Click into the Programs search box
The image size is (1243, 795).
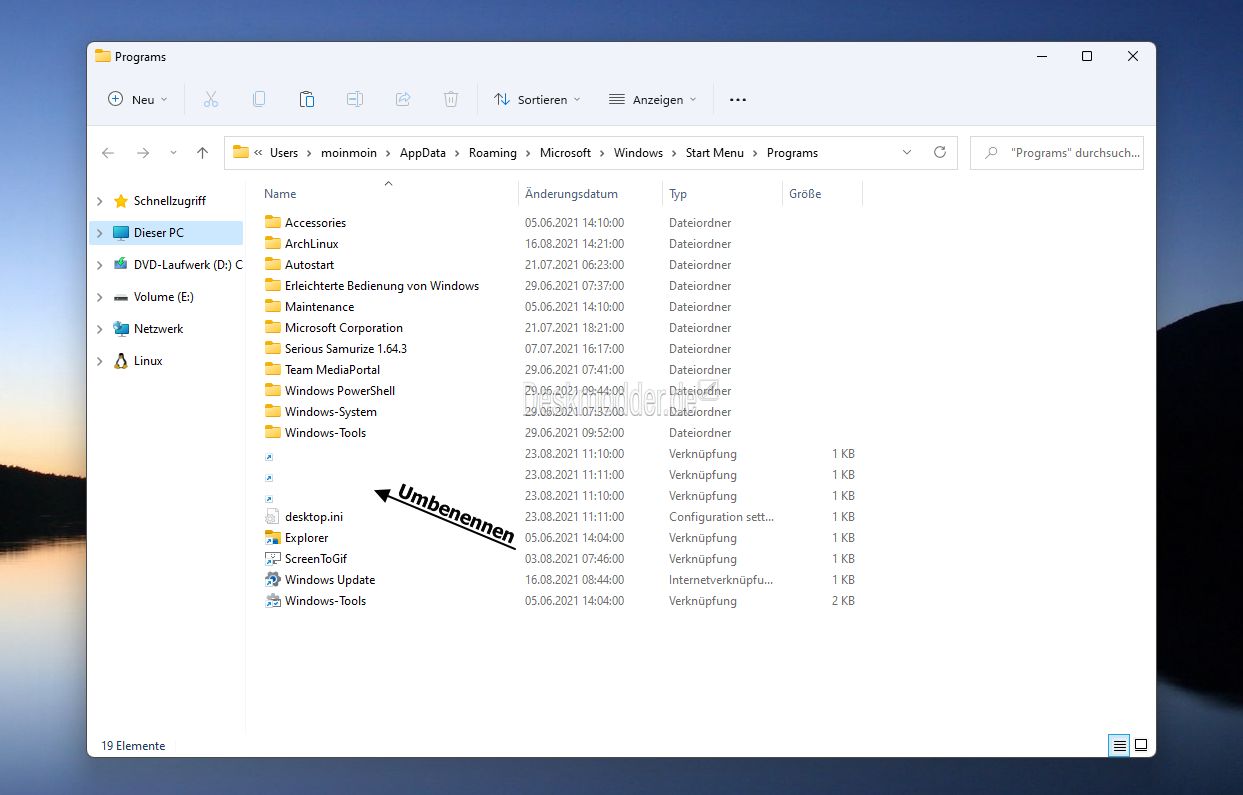[1057, 153]
